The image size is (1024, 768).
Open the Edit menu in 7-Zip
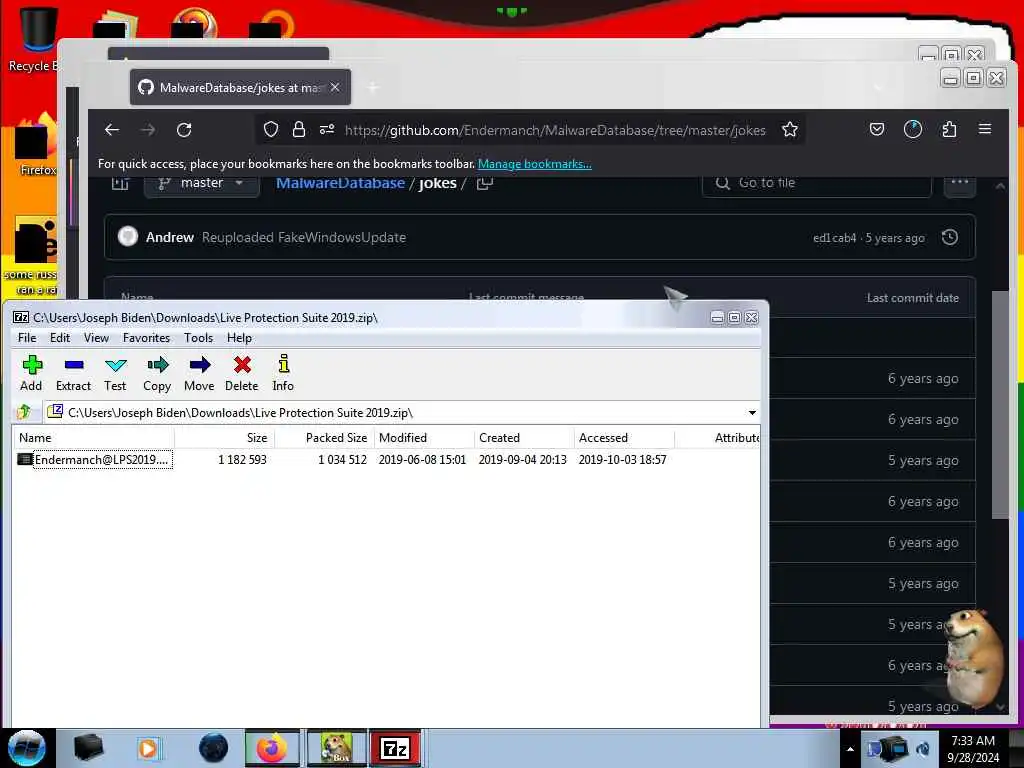click(59, 338)
